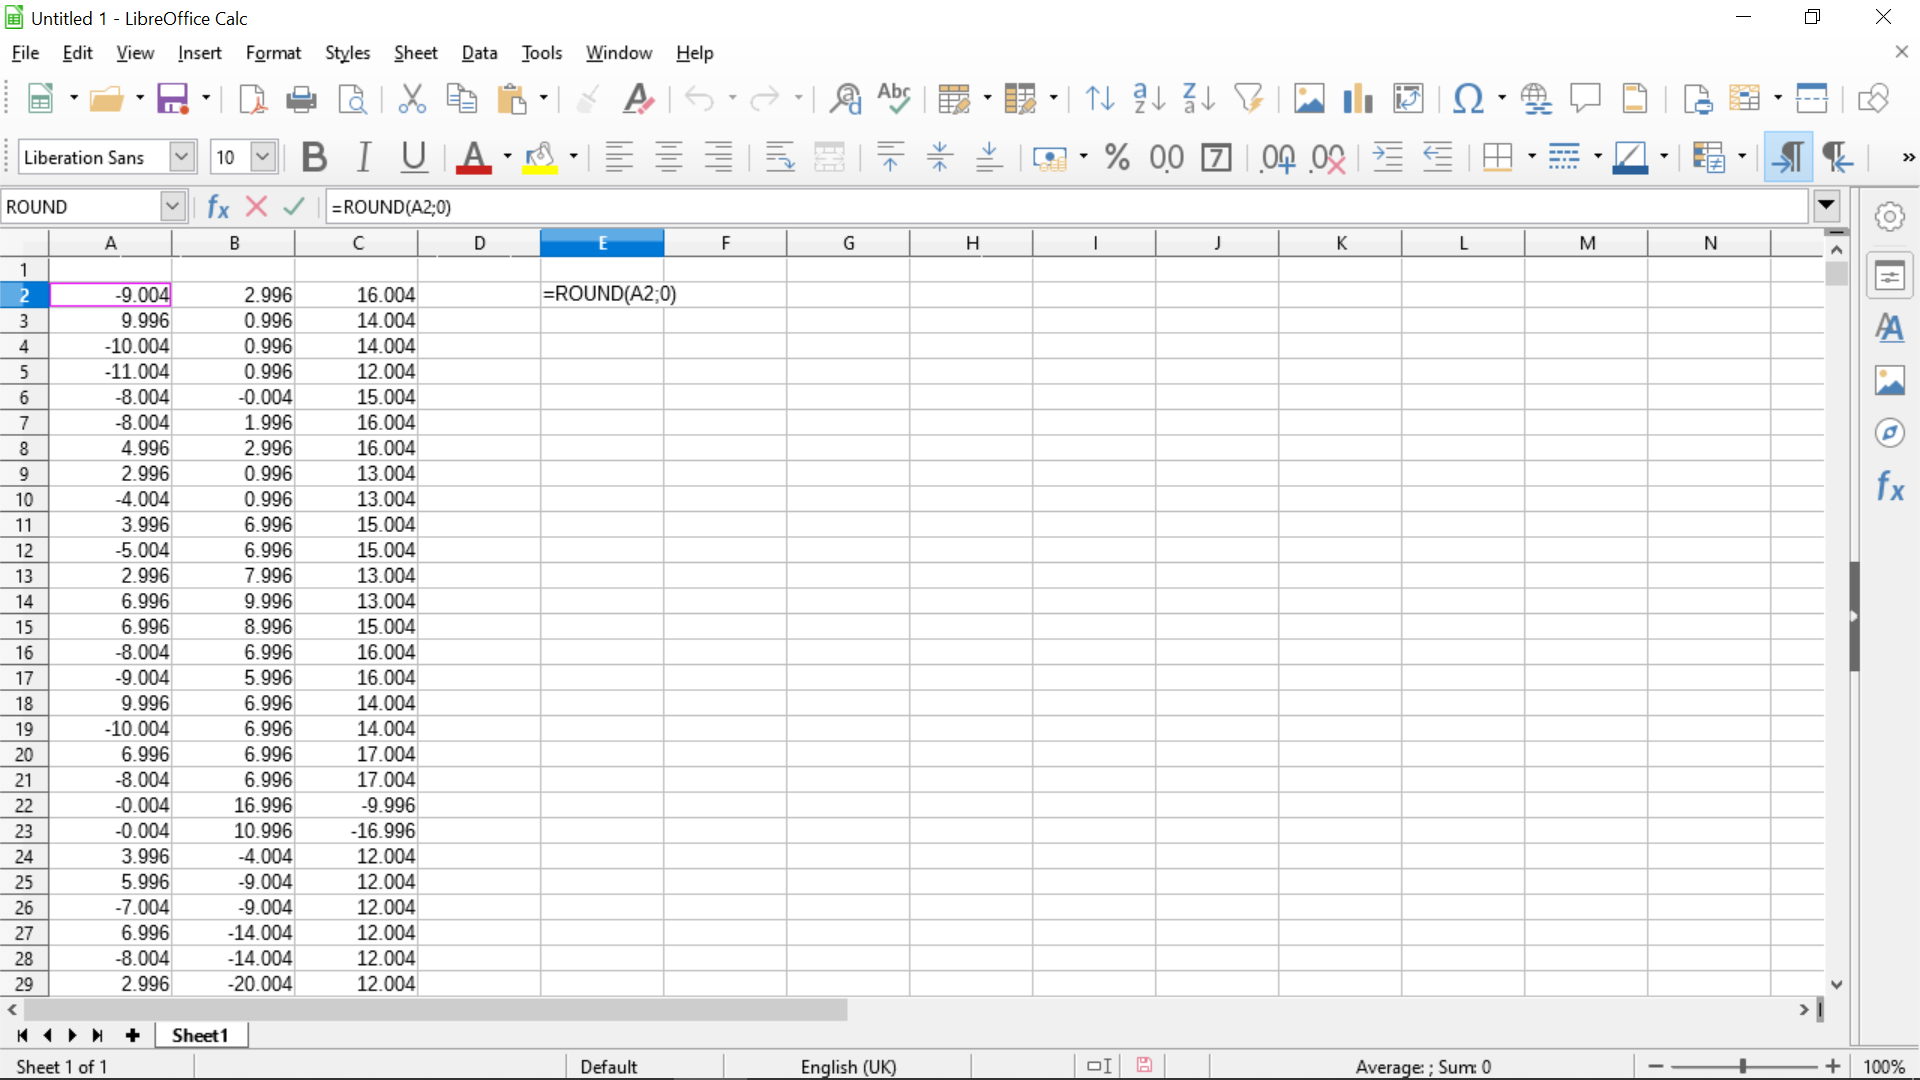
Task: Open the Navigator sidebar compass icon
Action: pos(1889,433)
